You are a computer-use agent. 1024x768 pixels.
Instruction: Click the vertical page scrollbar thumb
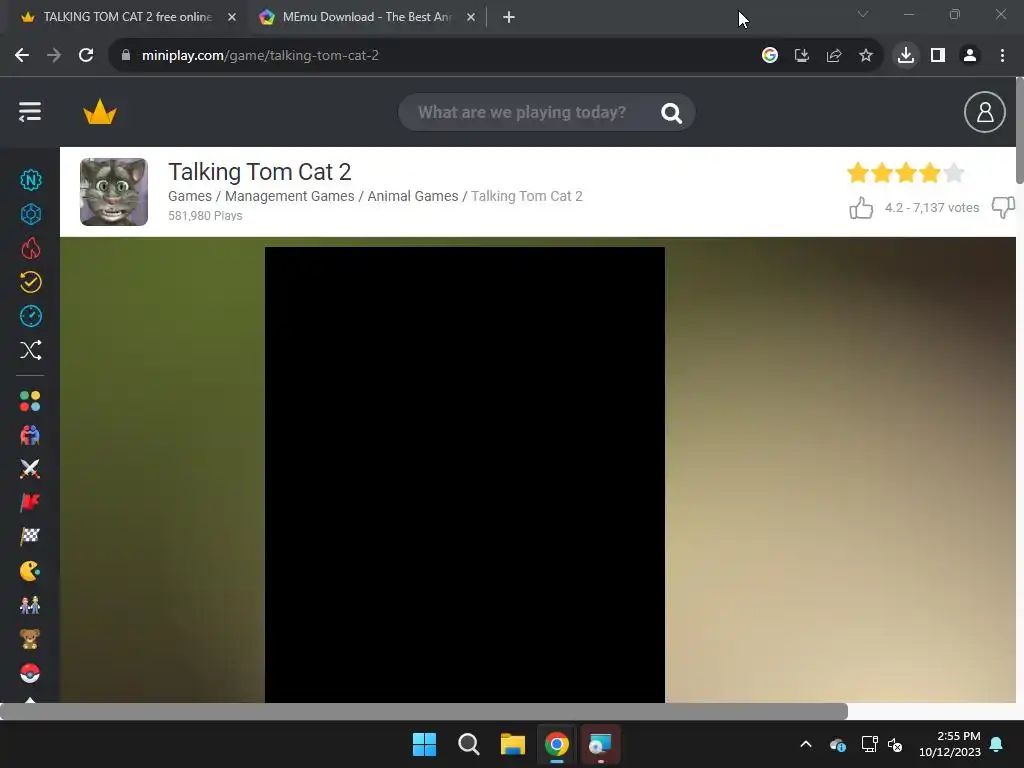coord(1019,131)
